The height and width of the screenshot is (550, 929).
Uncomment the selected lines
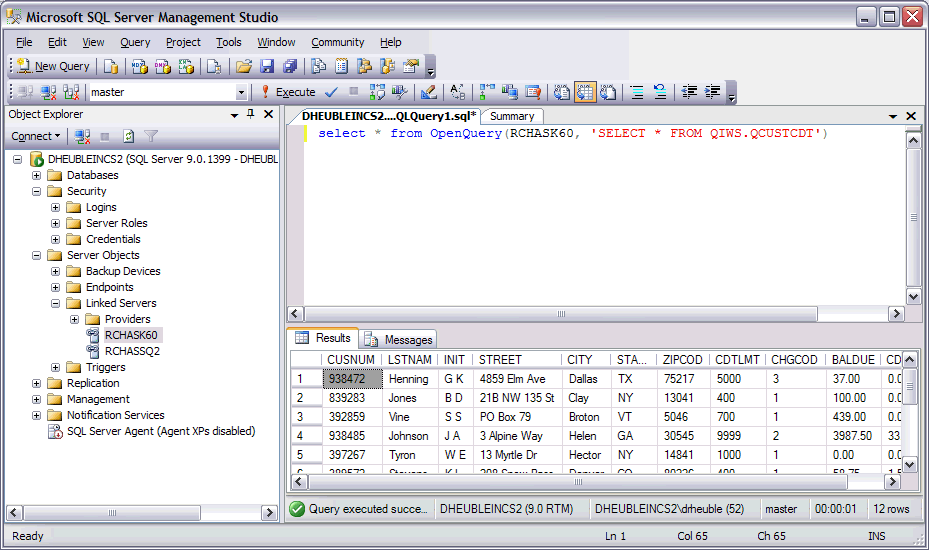tap(660, 92)
